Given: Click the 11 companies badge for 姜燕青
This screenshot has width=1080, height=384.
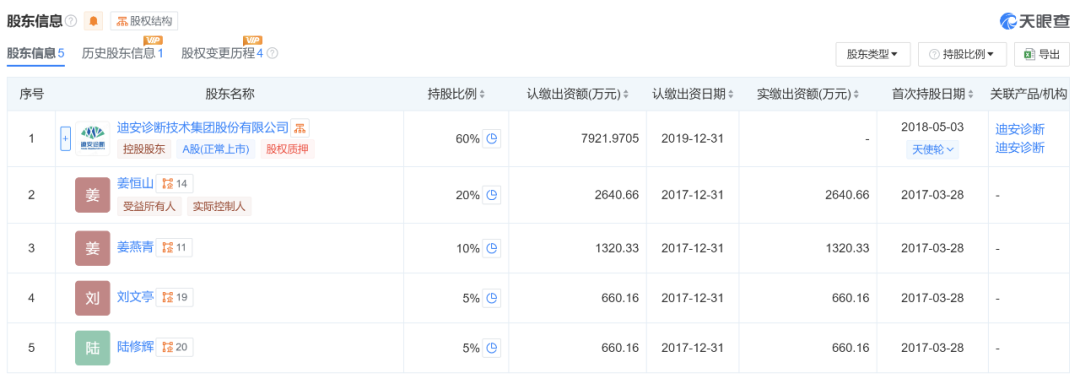Looking at the screenshot, I should (175, 247).
